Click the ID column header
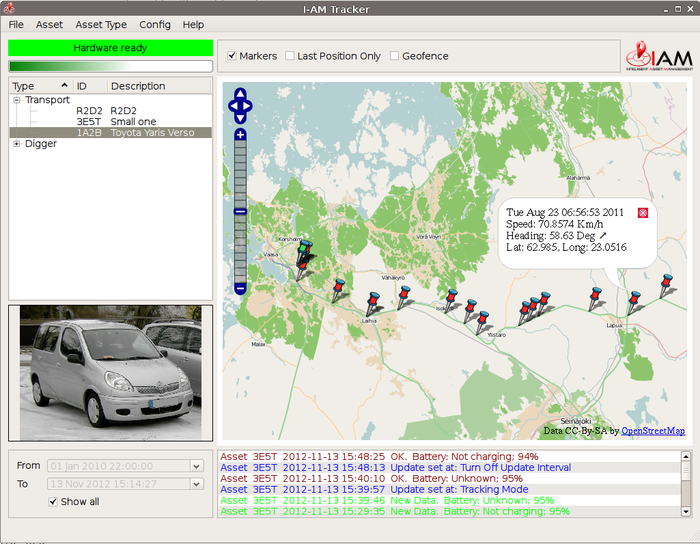Viewport: 700px width, 544px height. [x=91, y=86]
